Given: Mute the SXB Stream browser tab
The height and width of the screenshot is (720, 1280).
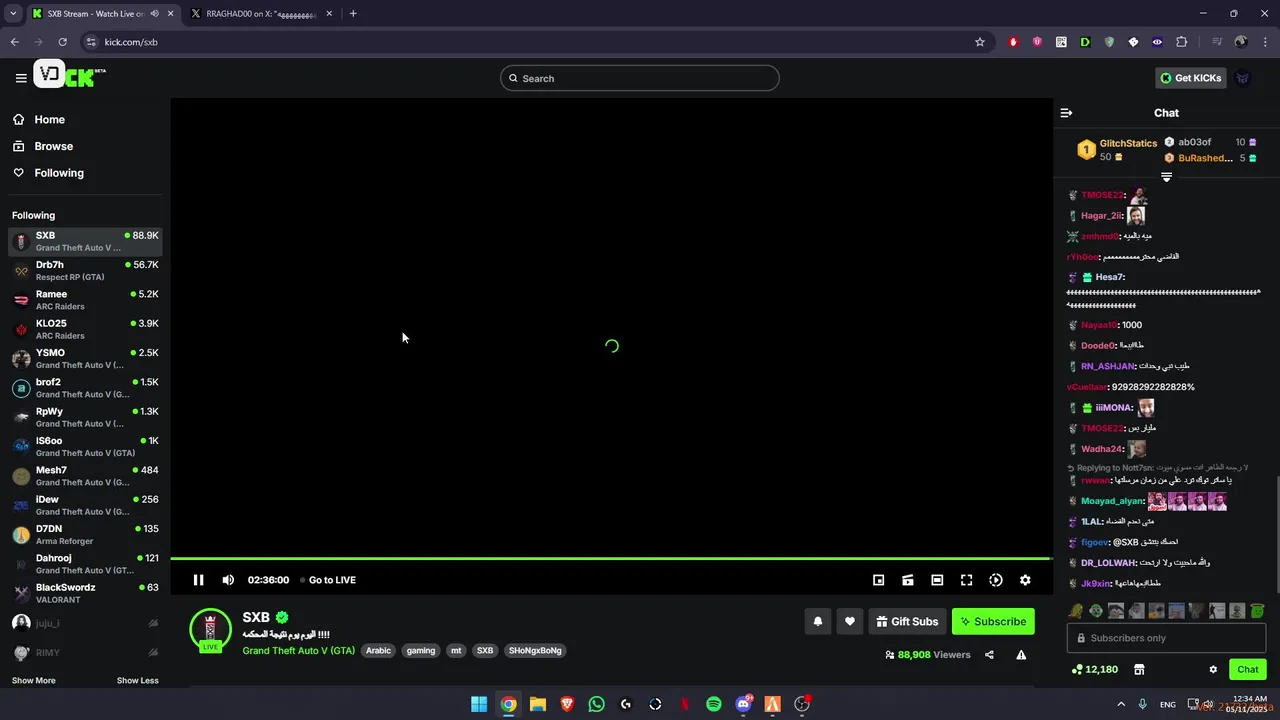Looking at the screenshot, I should (154, 14).
